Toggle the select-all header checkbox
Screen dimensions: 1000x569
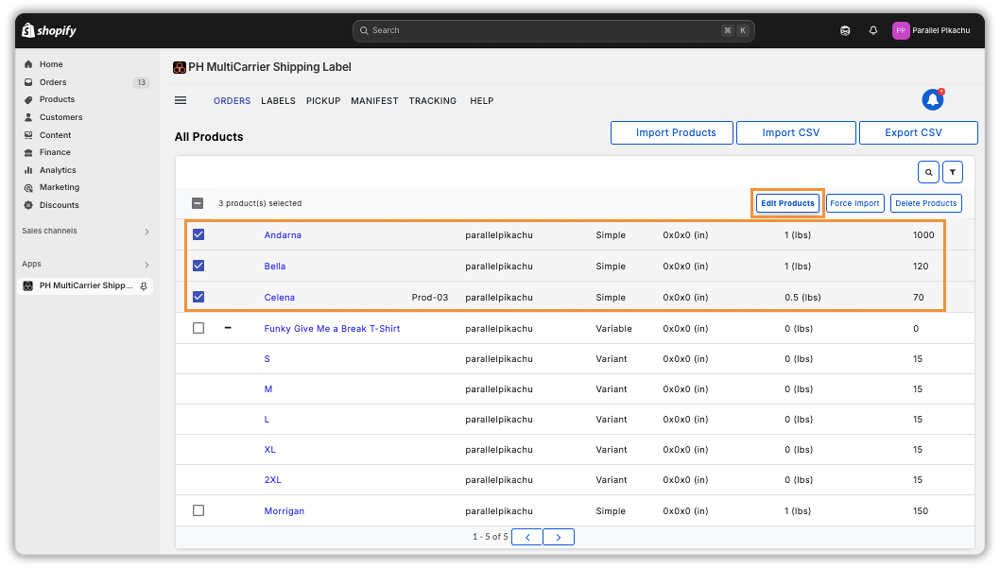pyautogui.click(x=198, y=203)
